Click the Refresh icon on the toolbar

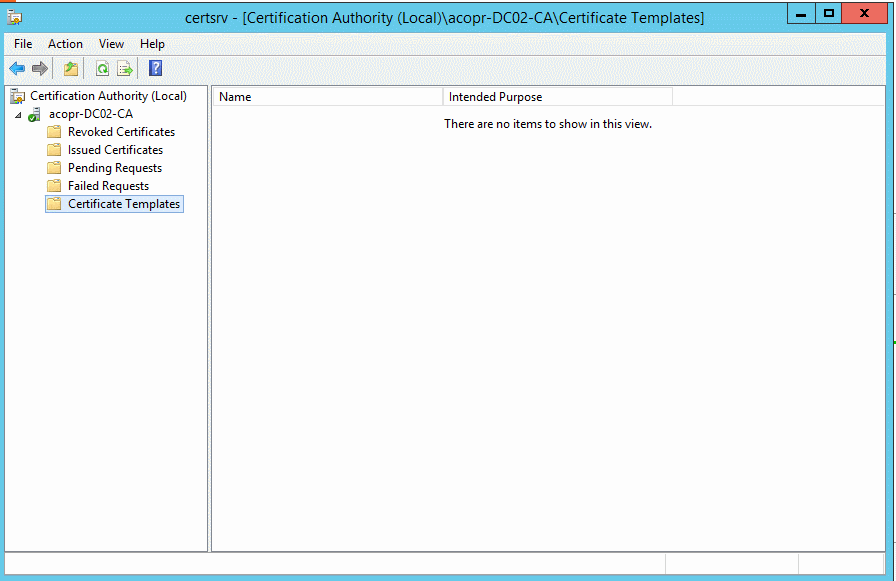[101, 68]
